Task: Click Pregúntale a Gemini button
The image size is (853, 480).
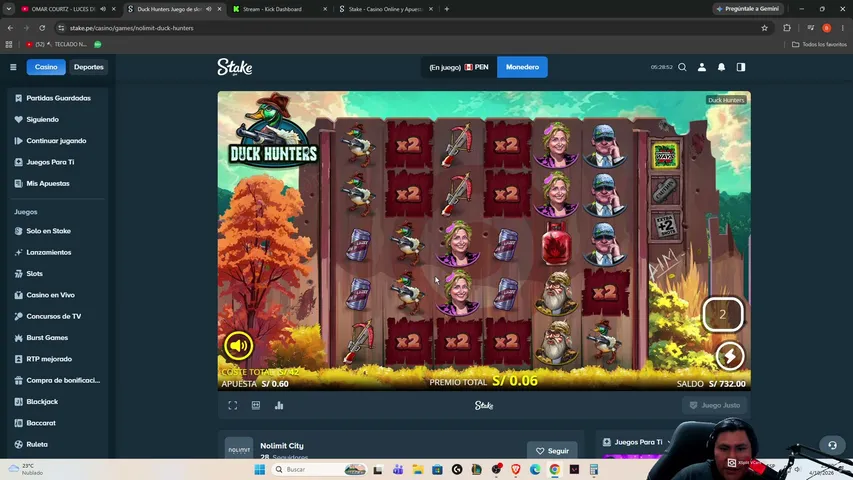Action: pos(748,9)
